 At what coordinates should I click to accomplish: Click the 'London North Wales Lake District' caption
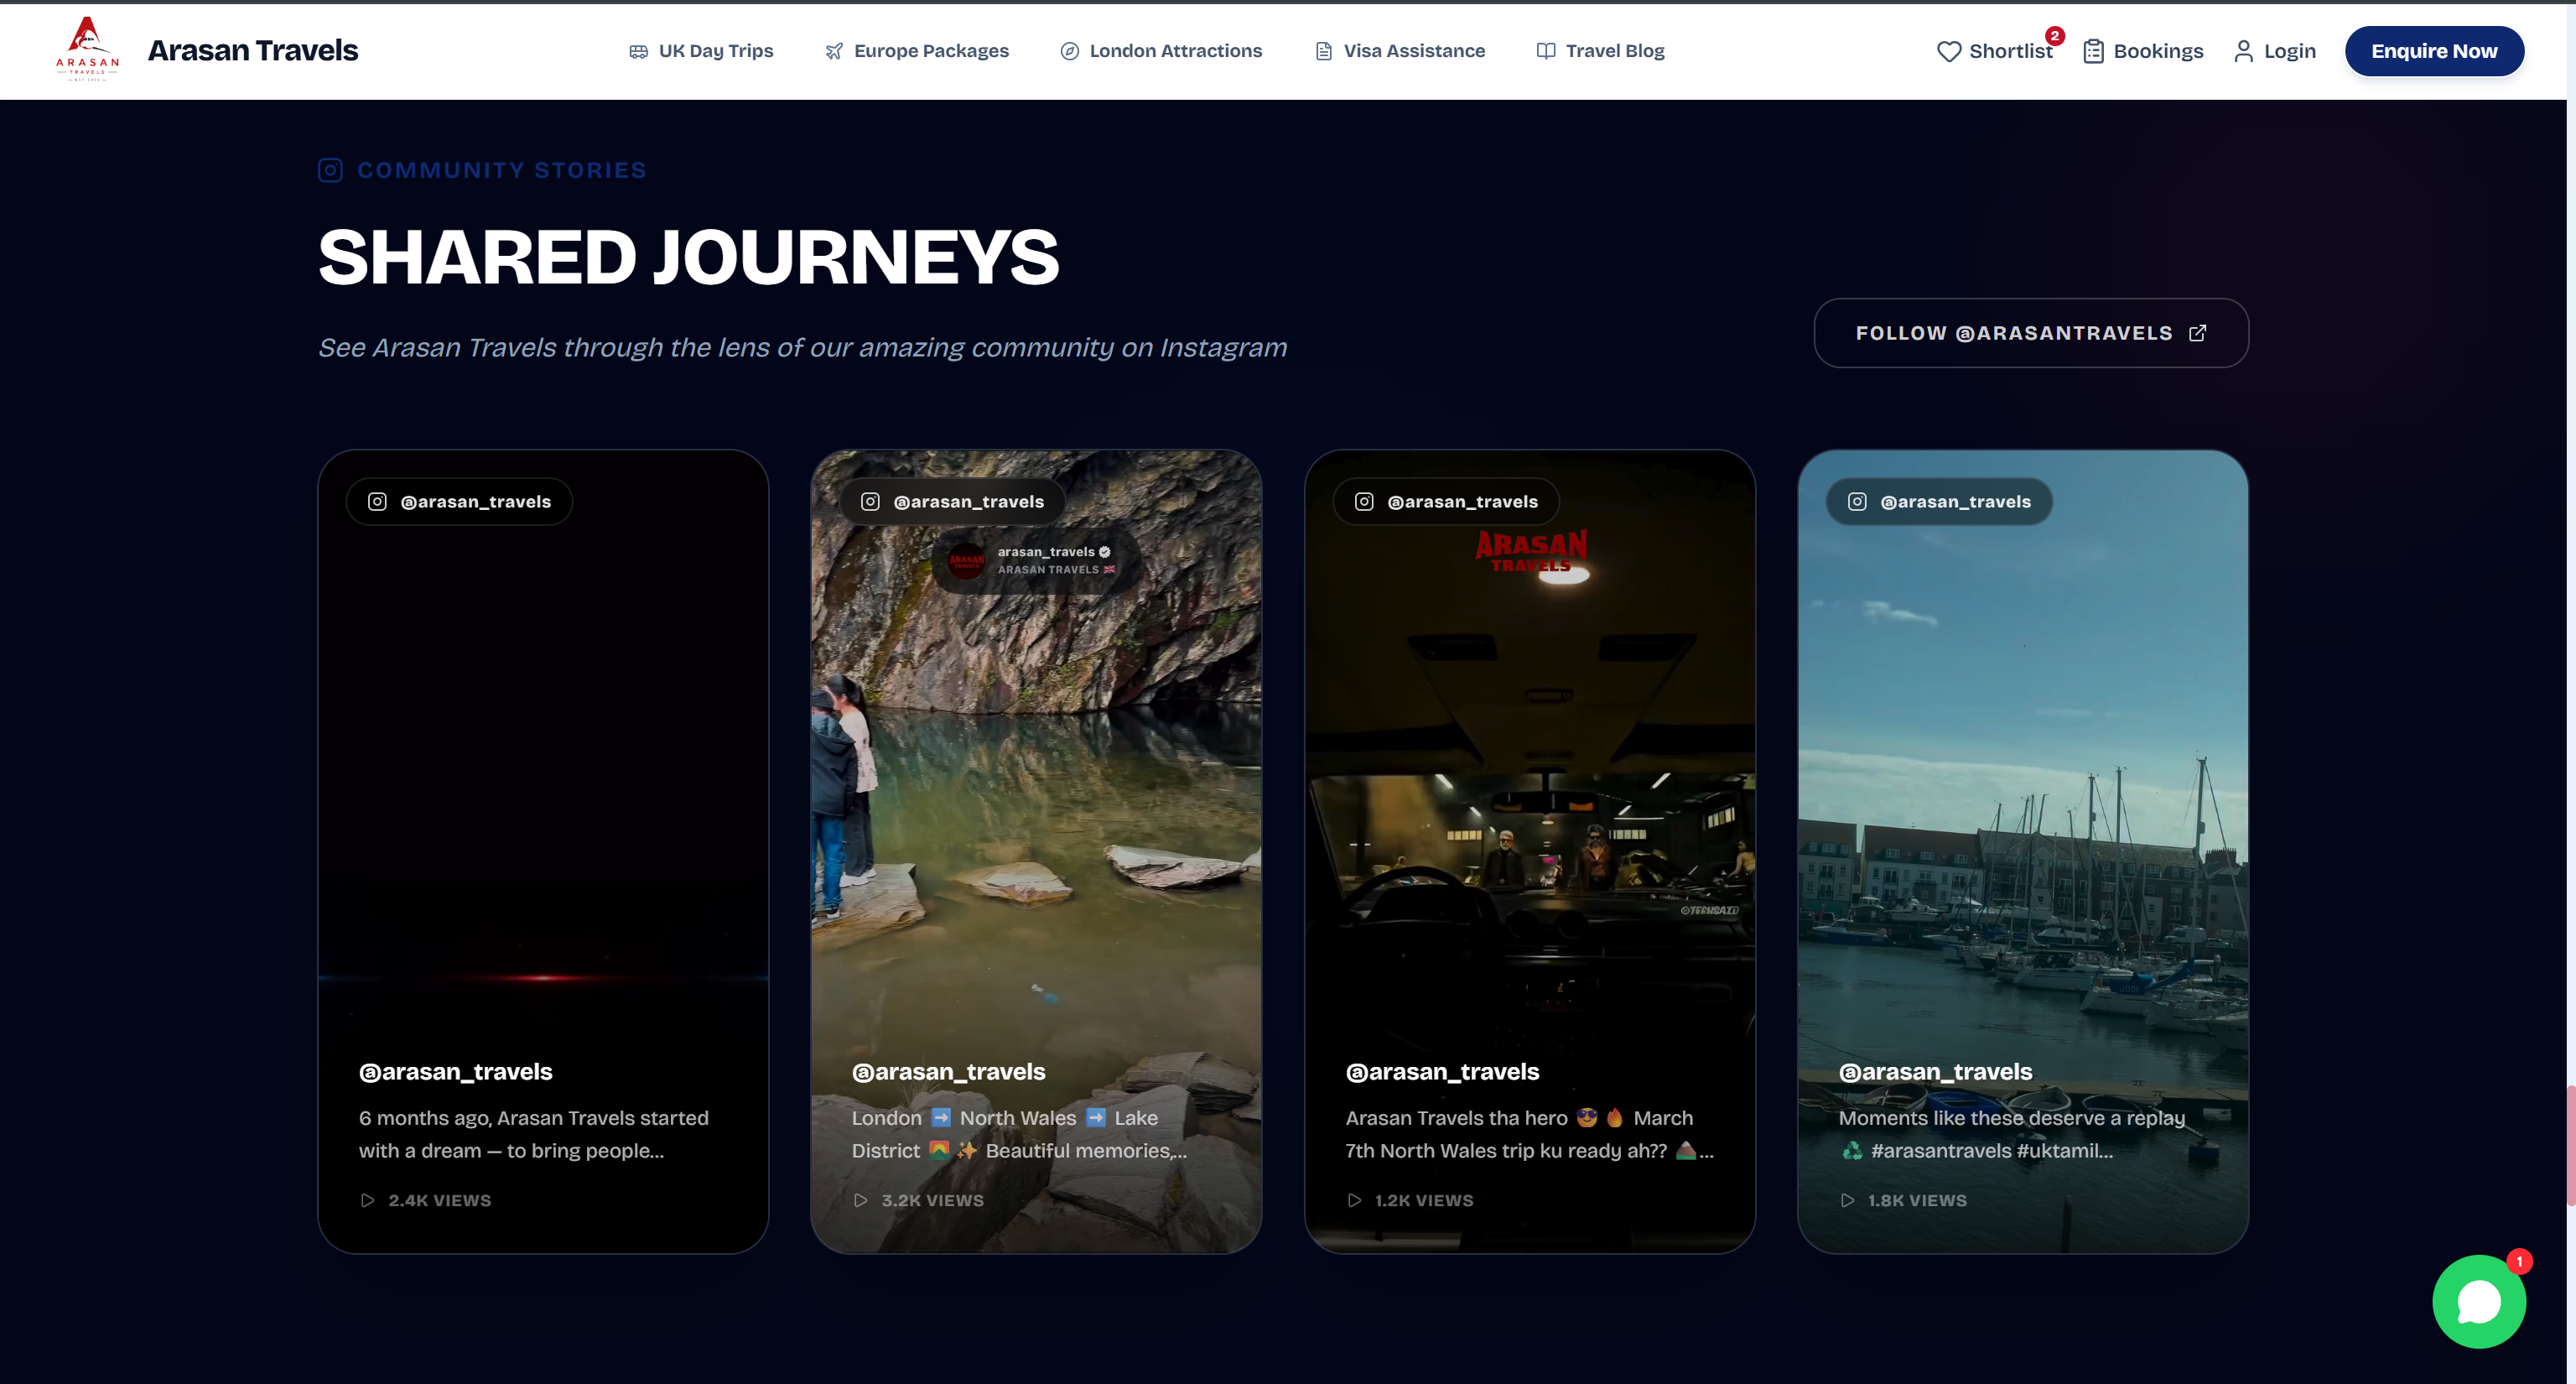(1019, 1134)
